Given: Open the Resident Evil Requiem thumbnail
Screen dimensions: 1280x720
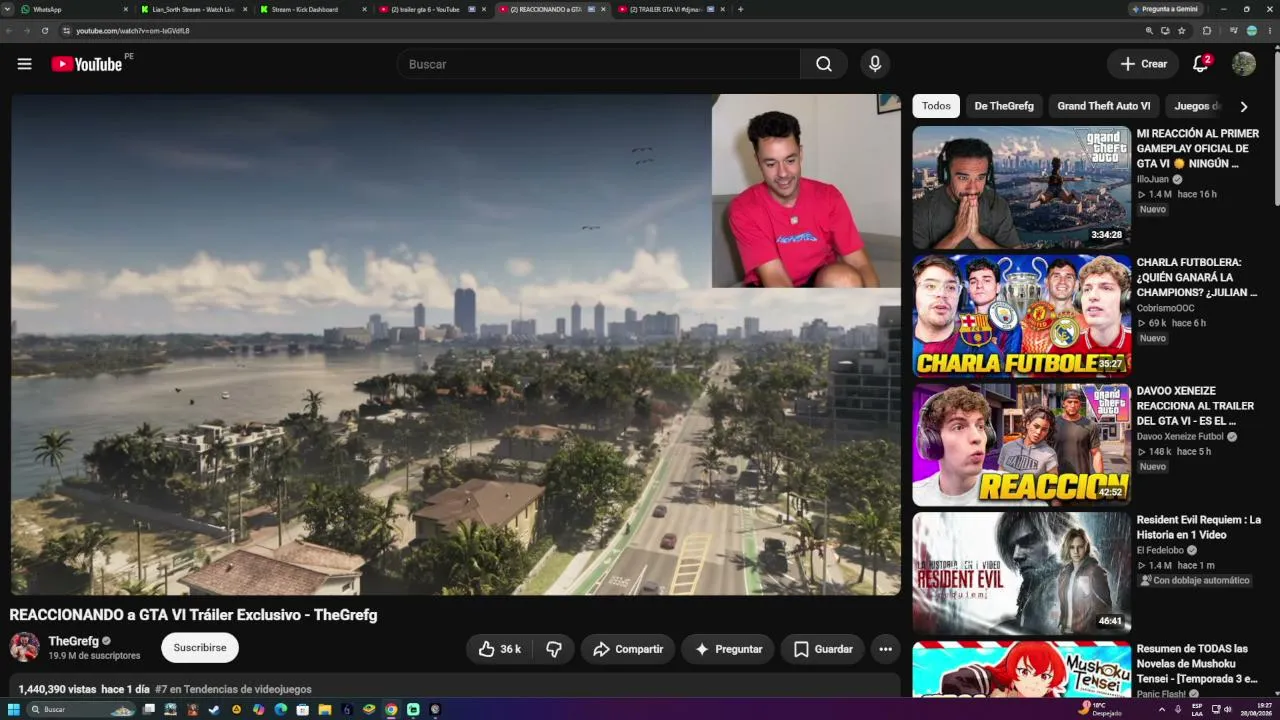Looking at the screenshot, I should 1021,574.
